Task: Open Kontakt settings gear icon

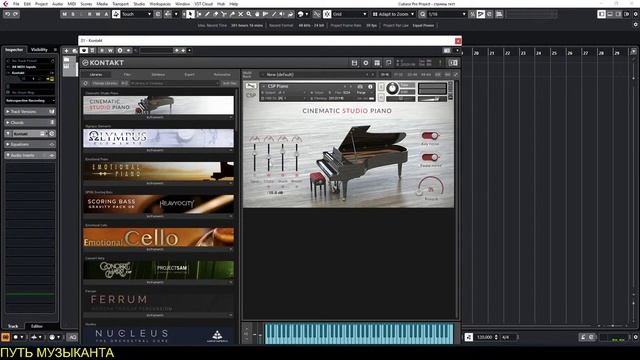Action: pos(366,63)
